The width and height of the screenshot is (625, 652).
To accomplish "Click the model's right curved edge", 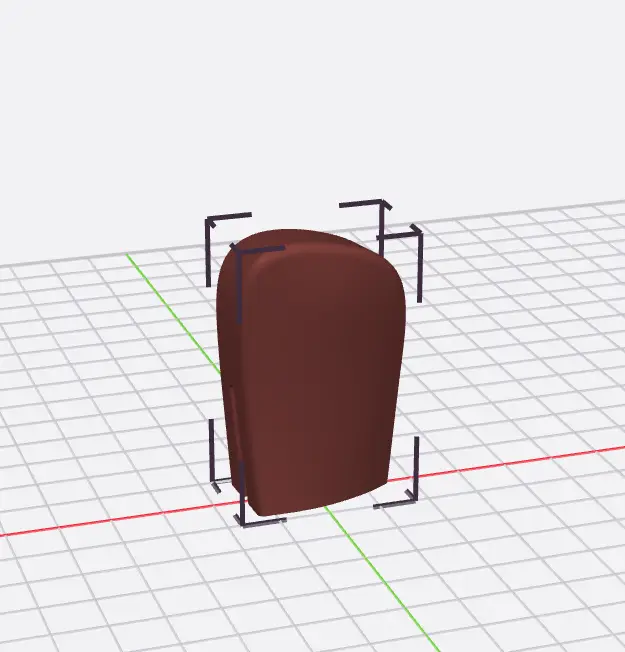I will click(398, 330).
